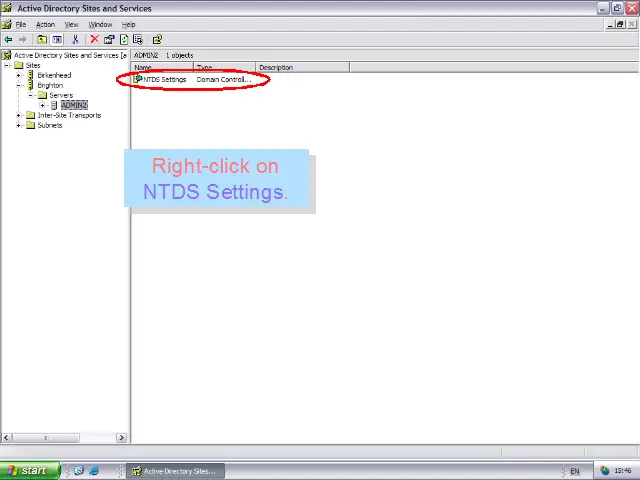Screen dimensions: 640x480
Task: Select the Sites folder in tree
Action: 33,65
